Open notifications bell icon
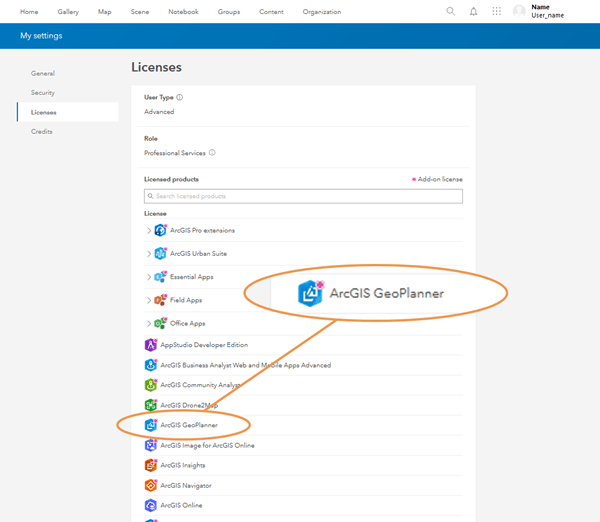600x522 pixels. tap(473, 11)
